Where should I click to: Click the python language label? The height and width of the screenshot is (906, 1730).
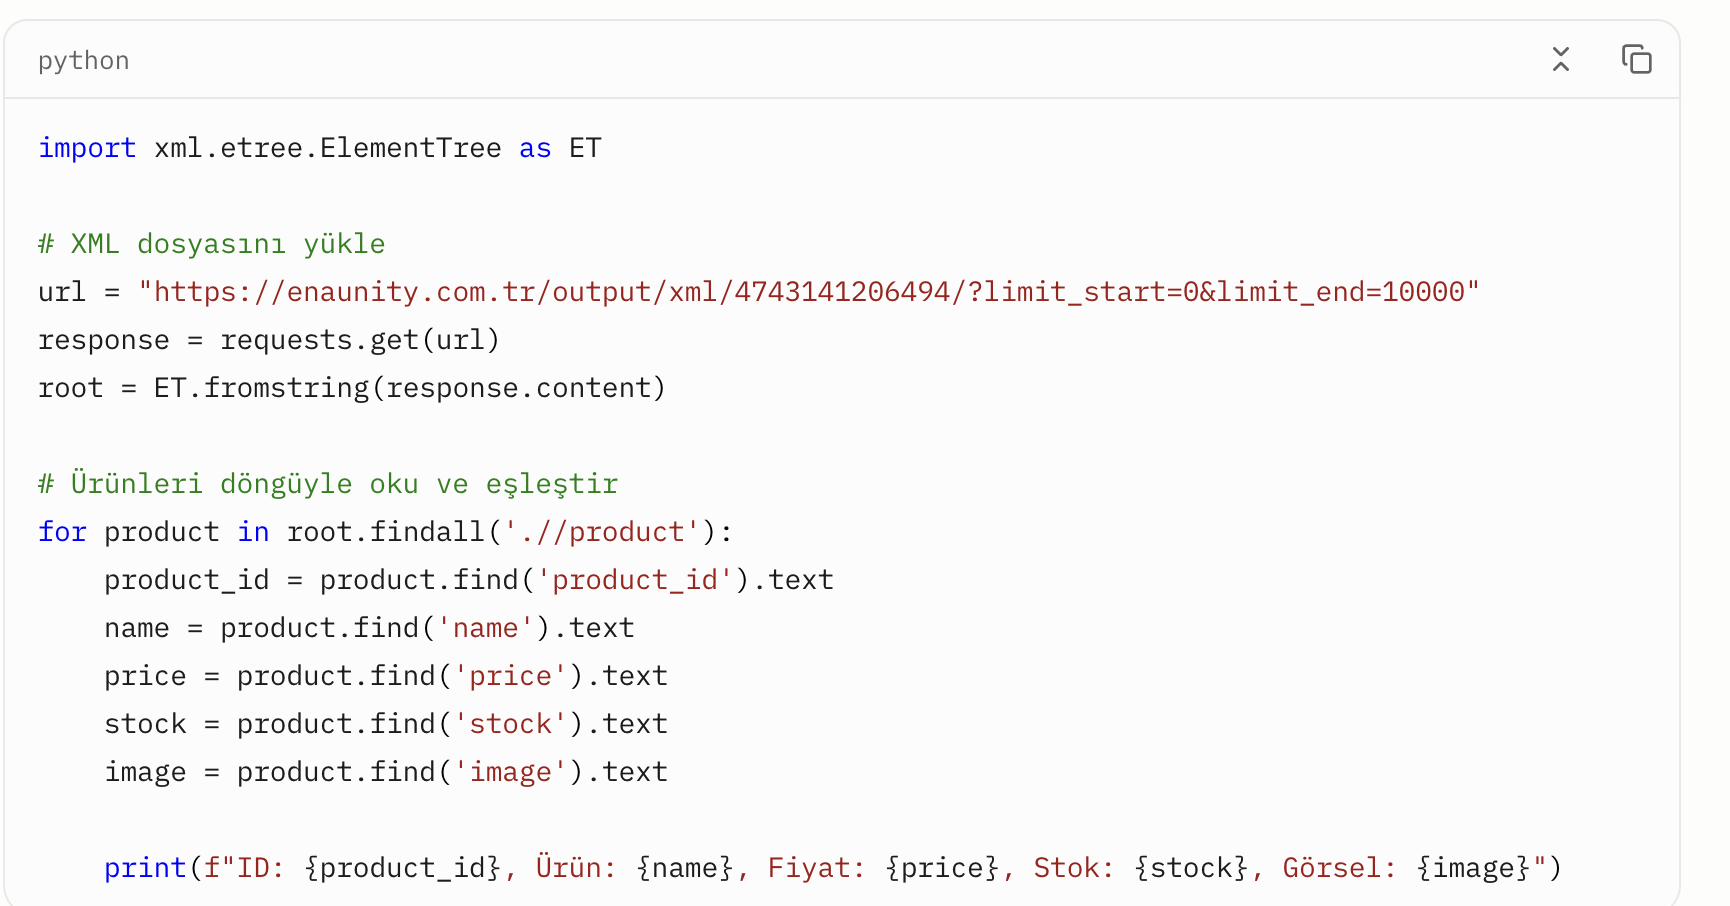84,61
